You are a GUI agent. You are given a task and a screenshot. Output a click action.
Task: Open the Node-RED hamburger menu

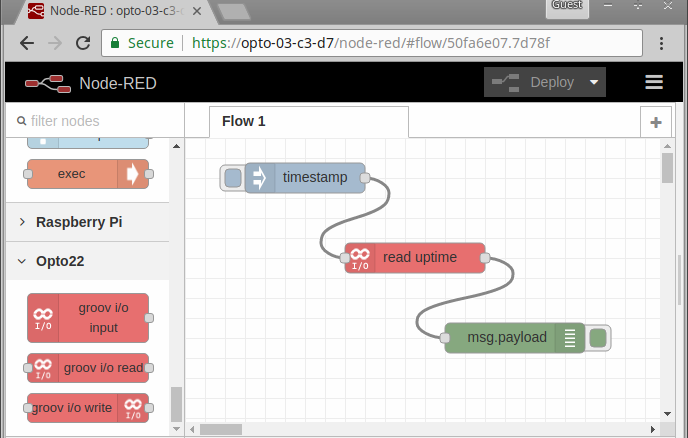click(x=654, y=82)
